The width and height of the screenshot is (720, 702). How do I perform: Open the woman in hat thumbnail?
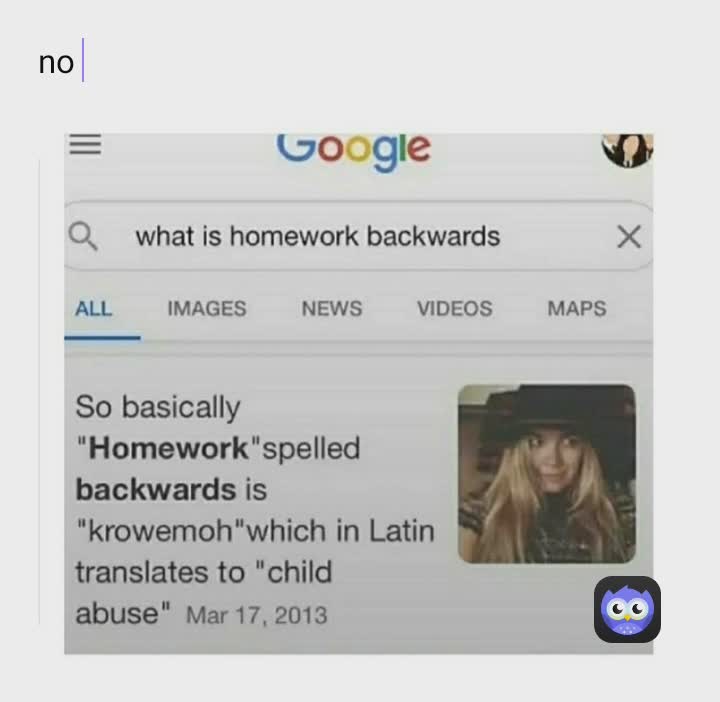point(546,474)
